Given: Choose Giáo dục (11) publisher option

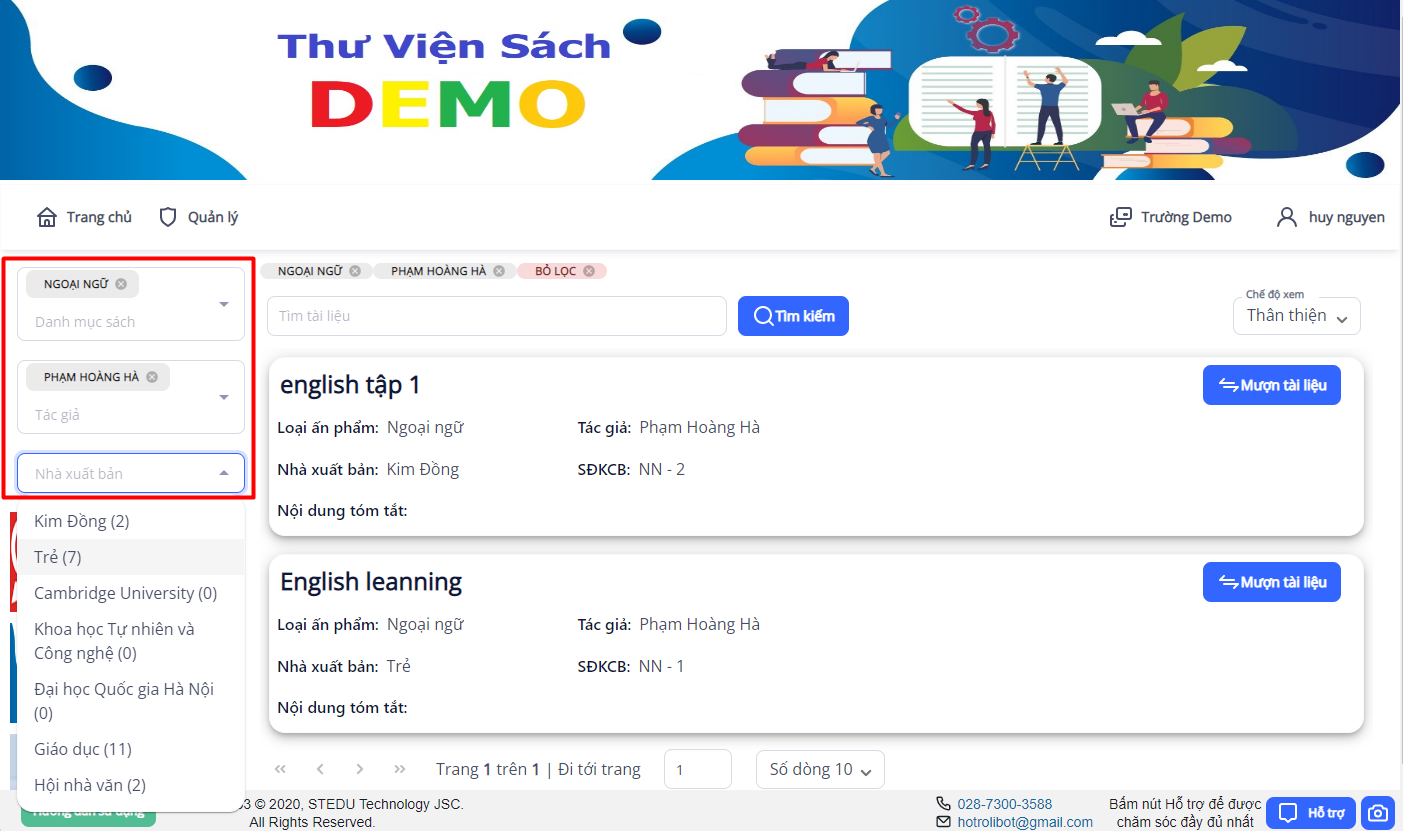Looking at the screenshot, I should (x=83, y=749).
